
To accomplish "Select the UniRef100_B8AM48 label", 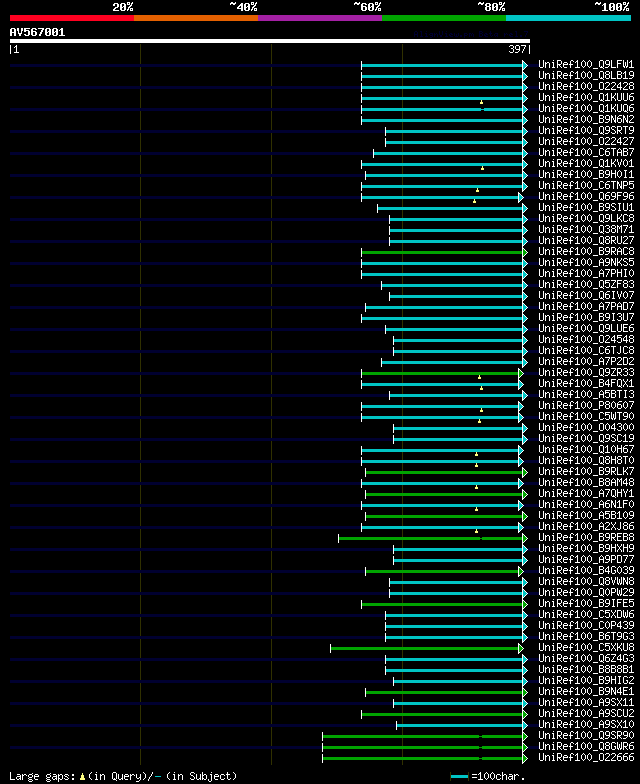I will [586, 482].
